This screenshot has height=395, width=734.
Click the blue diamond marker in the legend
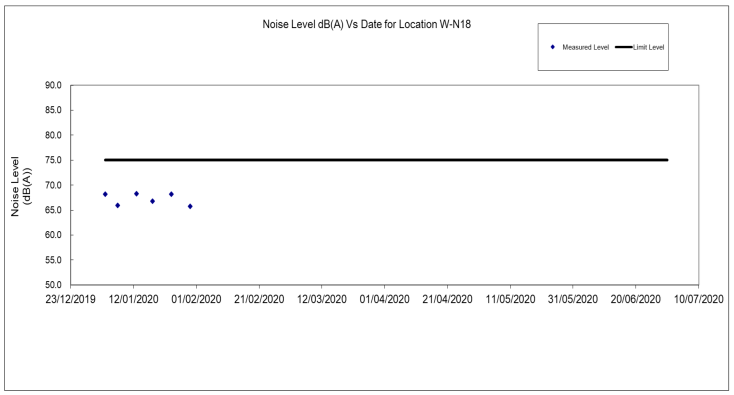552,47
